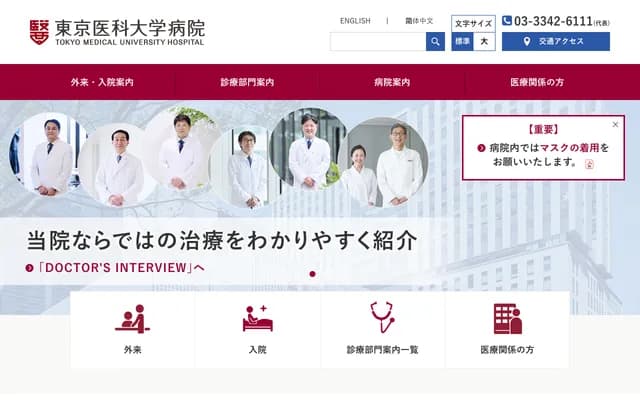
Task: Follow the 「DOCTOR'S INTERVIEW」へ link
Action: coord(121,268)
